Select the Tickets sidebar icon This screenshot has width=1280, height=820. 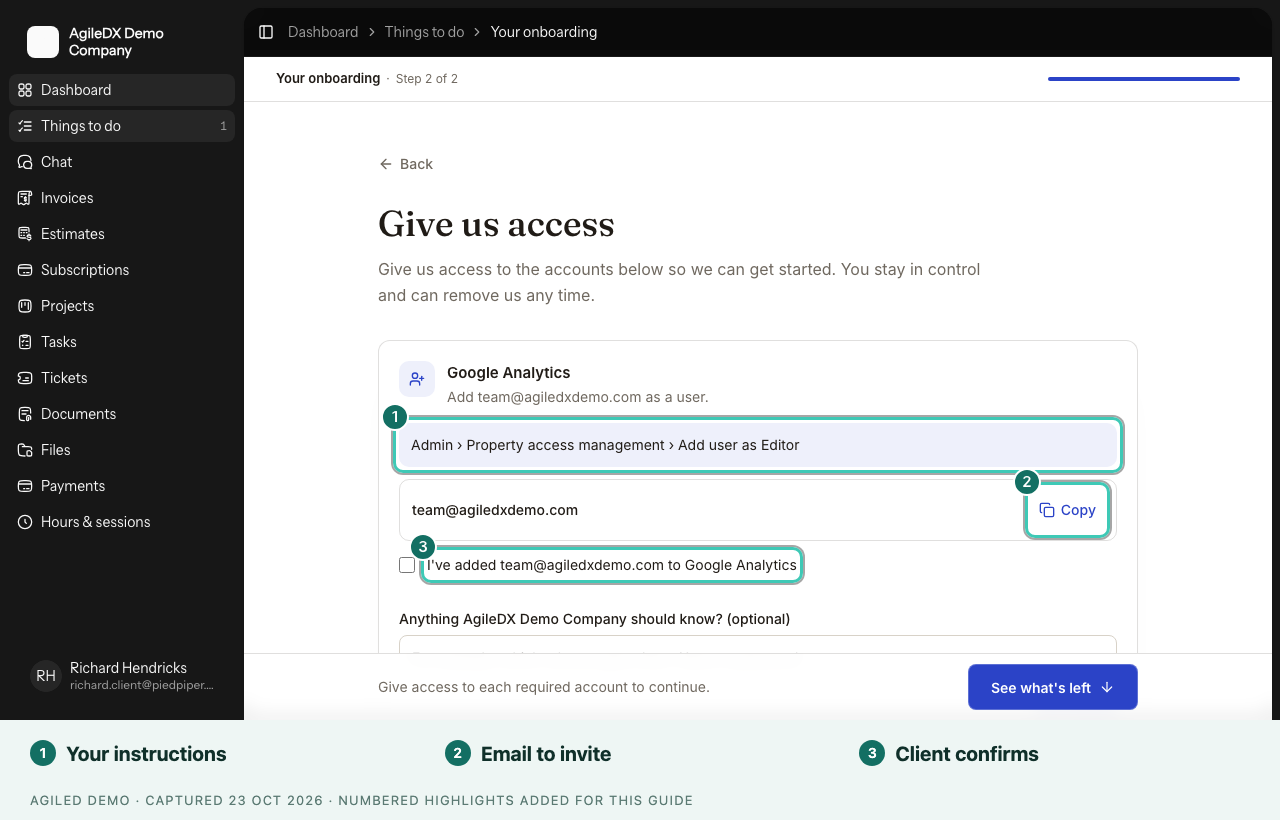[x=25, y=378]
